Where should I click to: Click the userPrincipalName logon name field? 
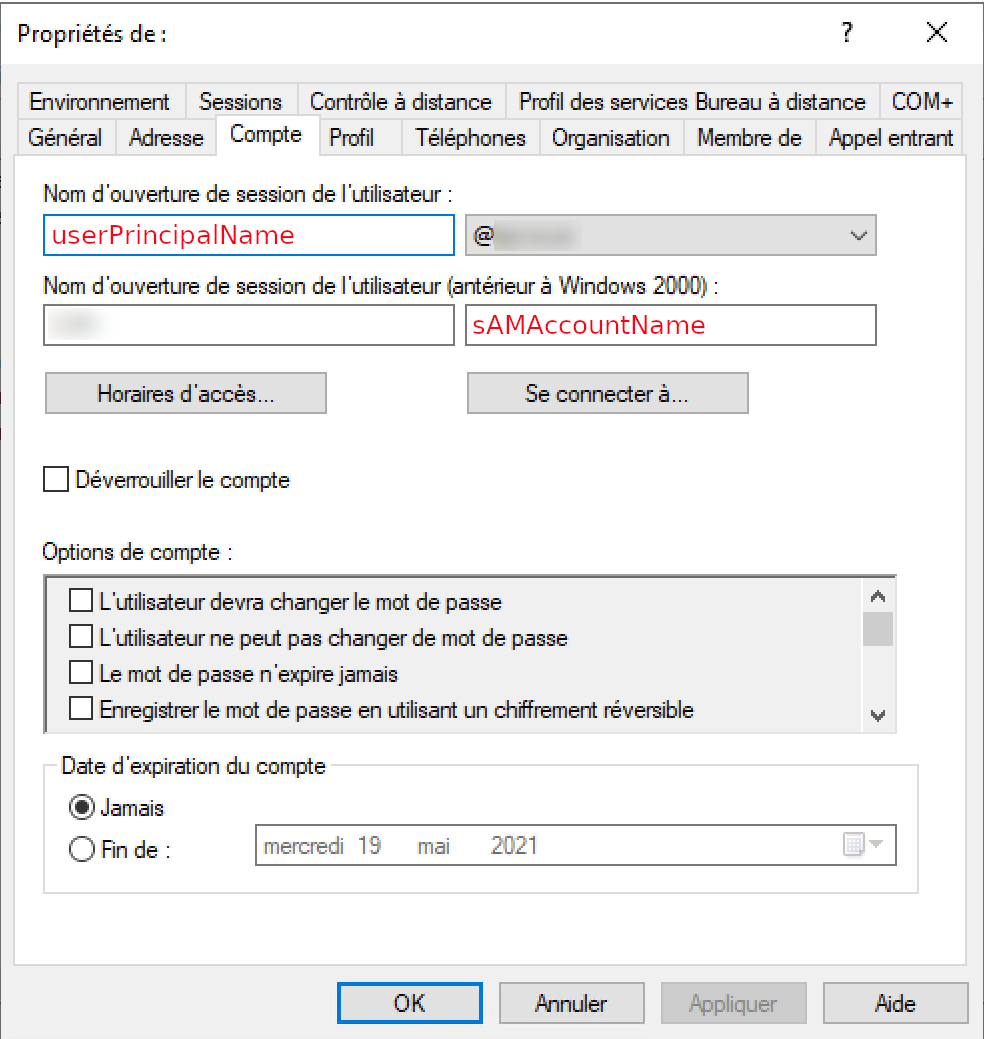pyautogui.click(x=249, y=236)
